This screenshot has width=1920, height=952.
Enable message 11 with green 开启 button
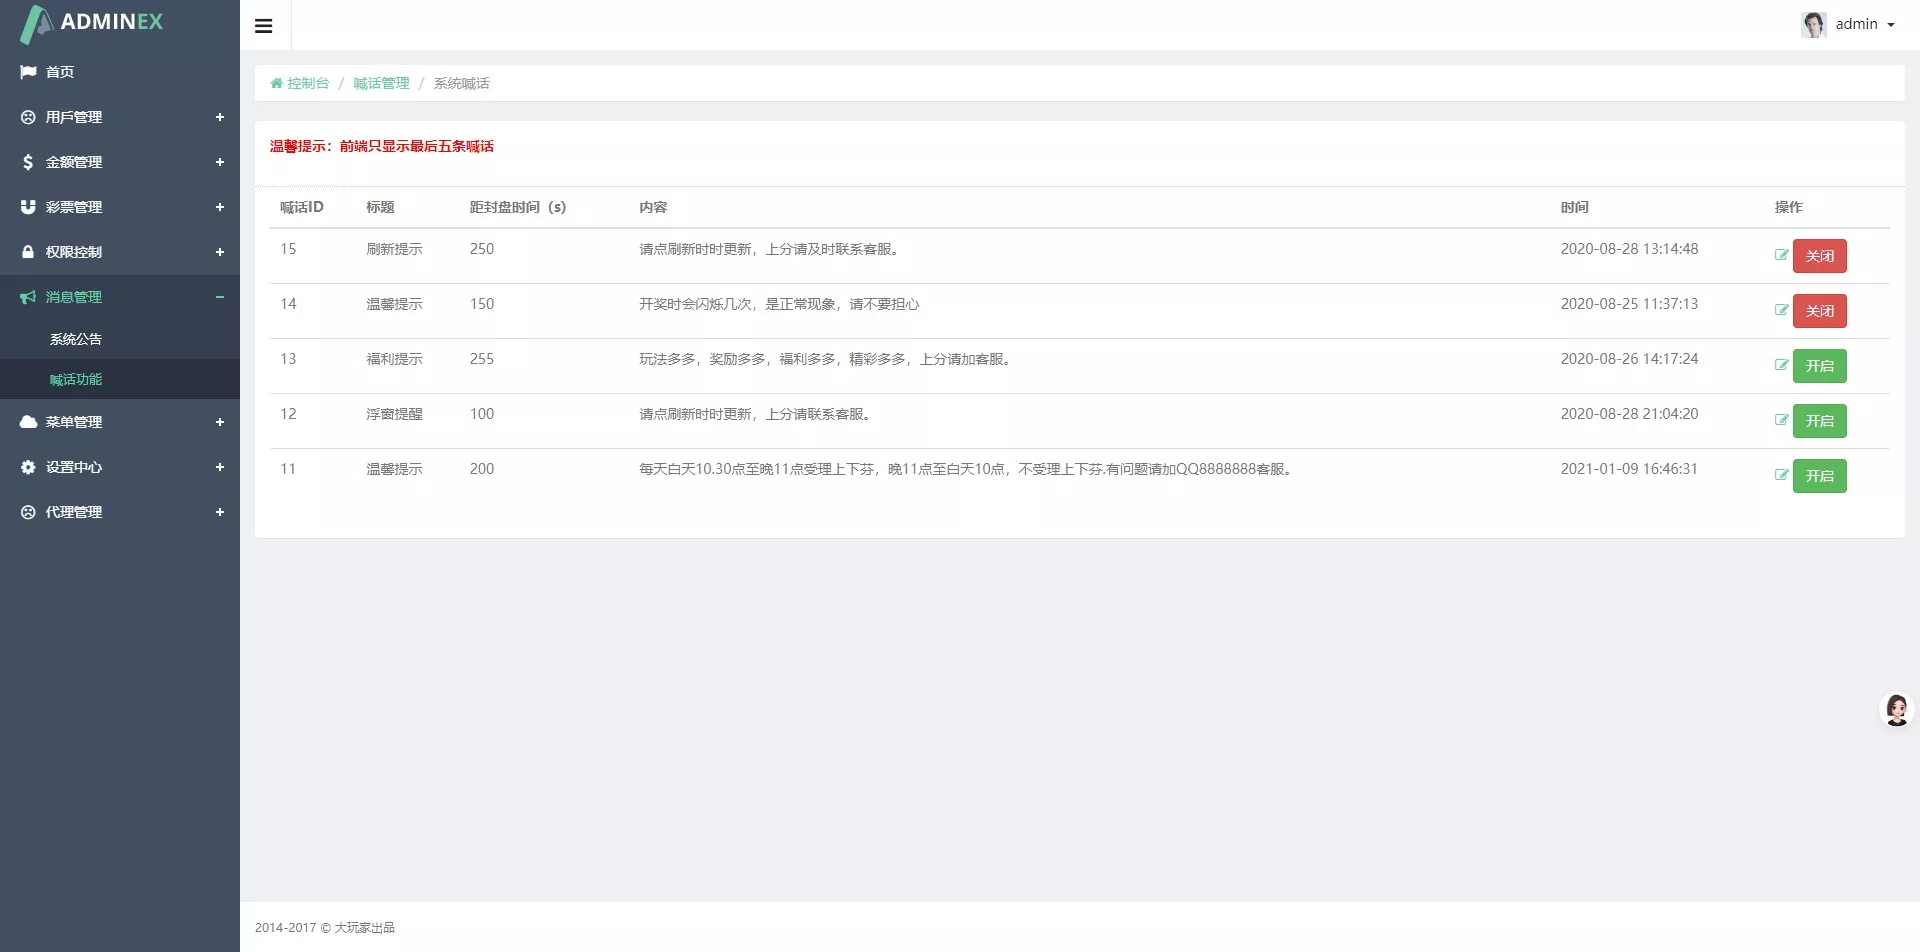[1819, 476]
